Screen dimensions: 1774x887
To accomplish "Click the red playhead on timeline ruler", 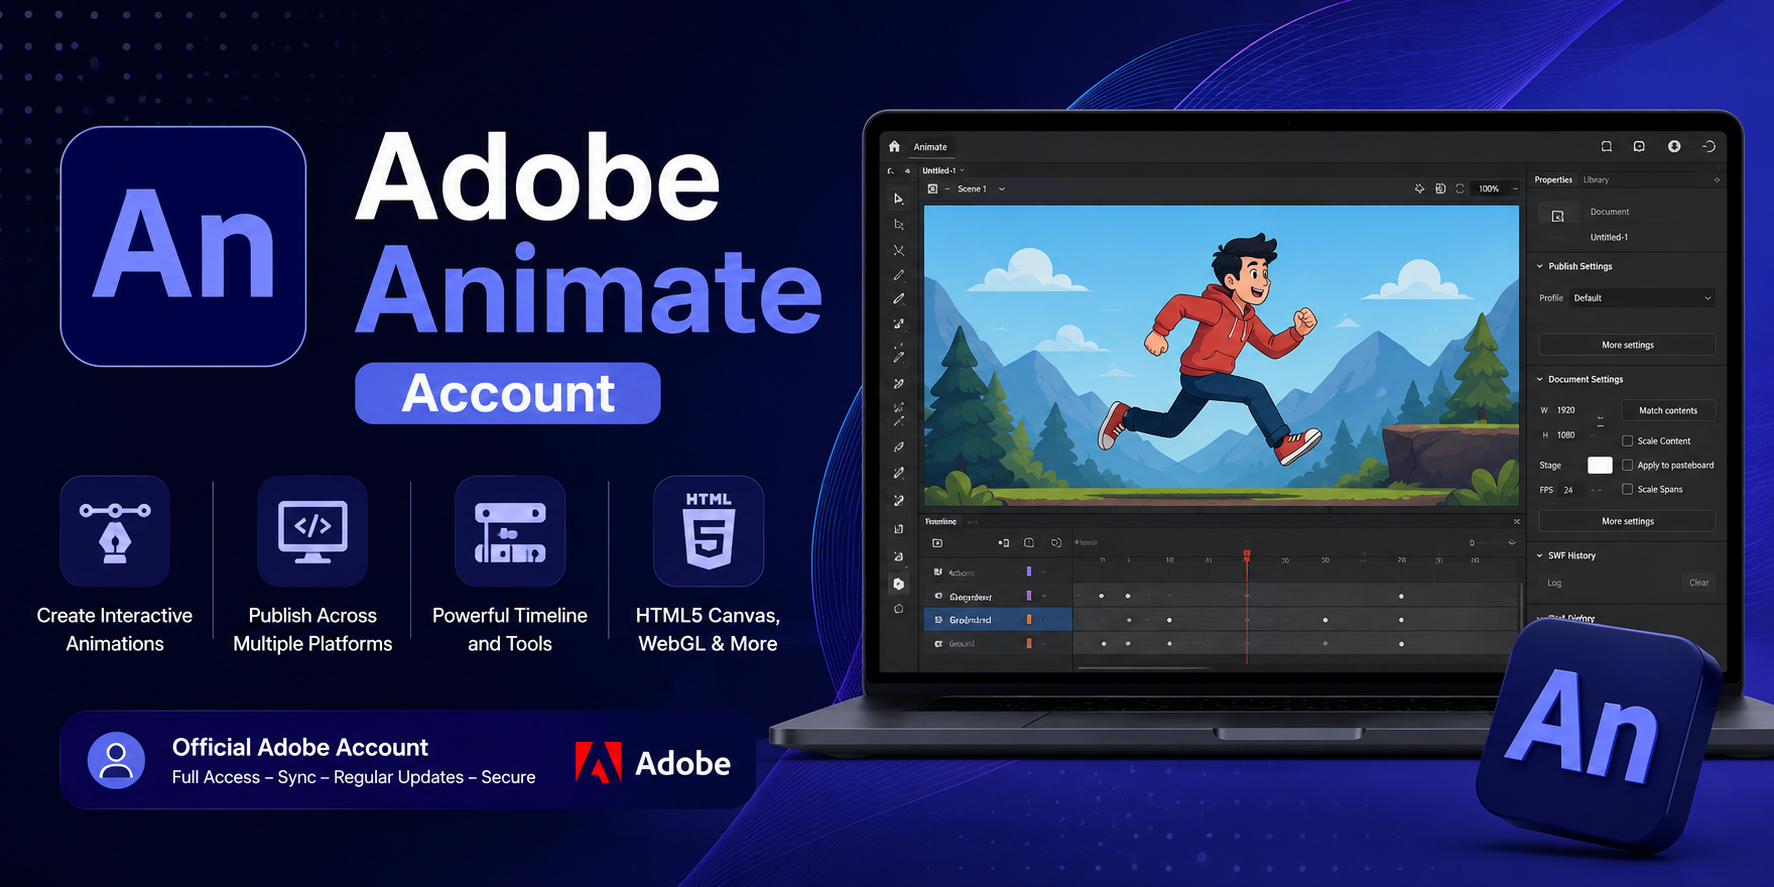I will click(x=1247, y=554).
